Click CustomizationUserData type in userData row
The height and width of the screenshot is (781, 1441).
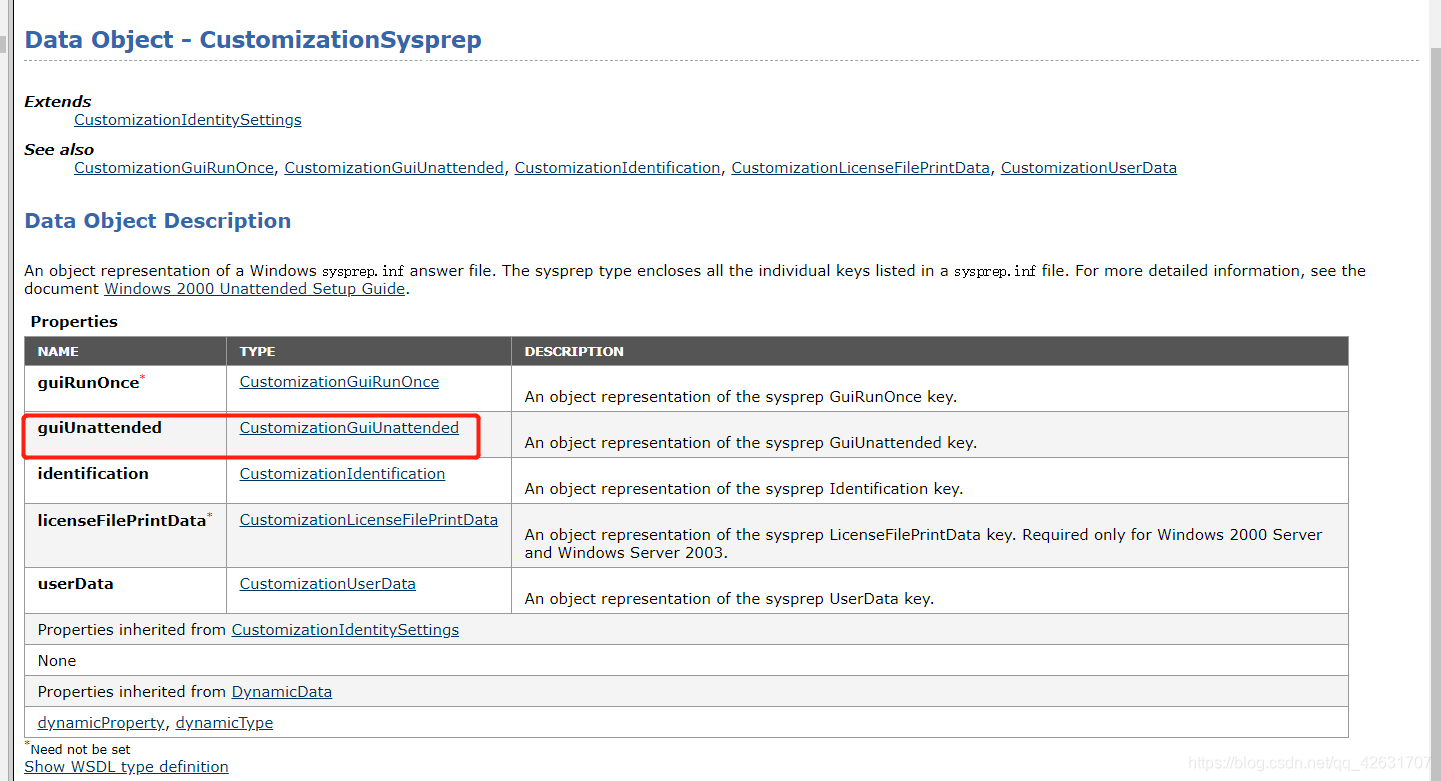point(328,584)
